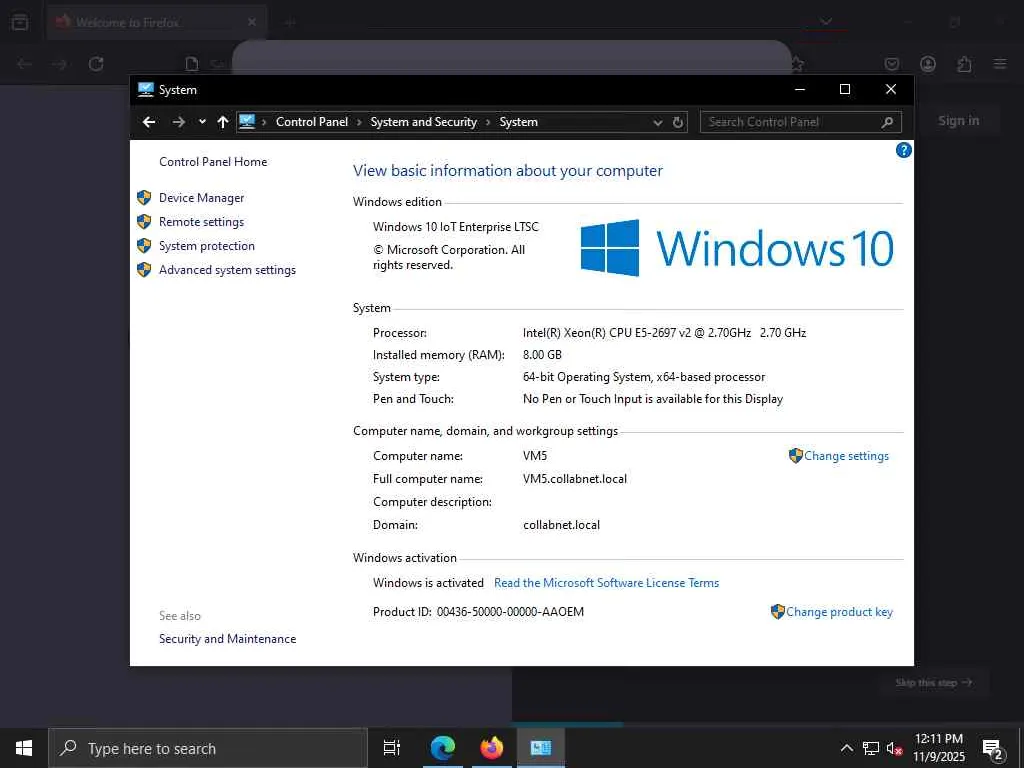Screen dimensions: 1024x768
Task: Click the shield icon beside Device Manager
Action: [x=144, y=198]
